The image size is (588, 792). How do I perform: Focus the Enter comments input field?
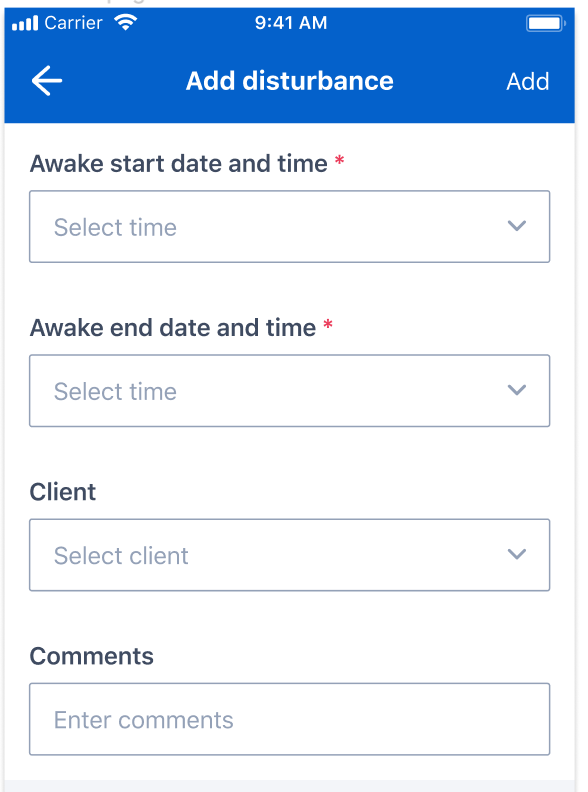[x=289, y=719]
